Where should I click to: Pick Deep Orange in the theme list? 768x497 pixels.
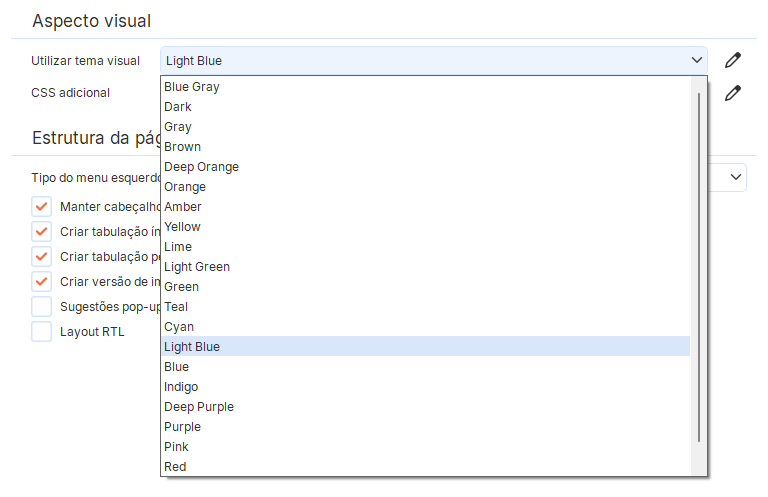tap(201, 167)
